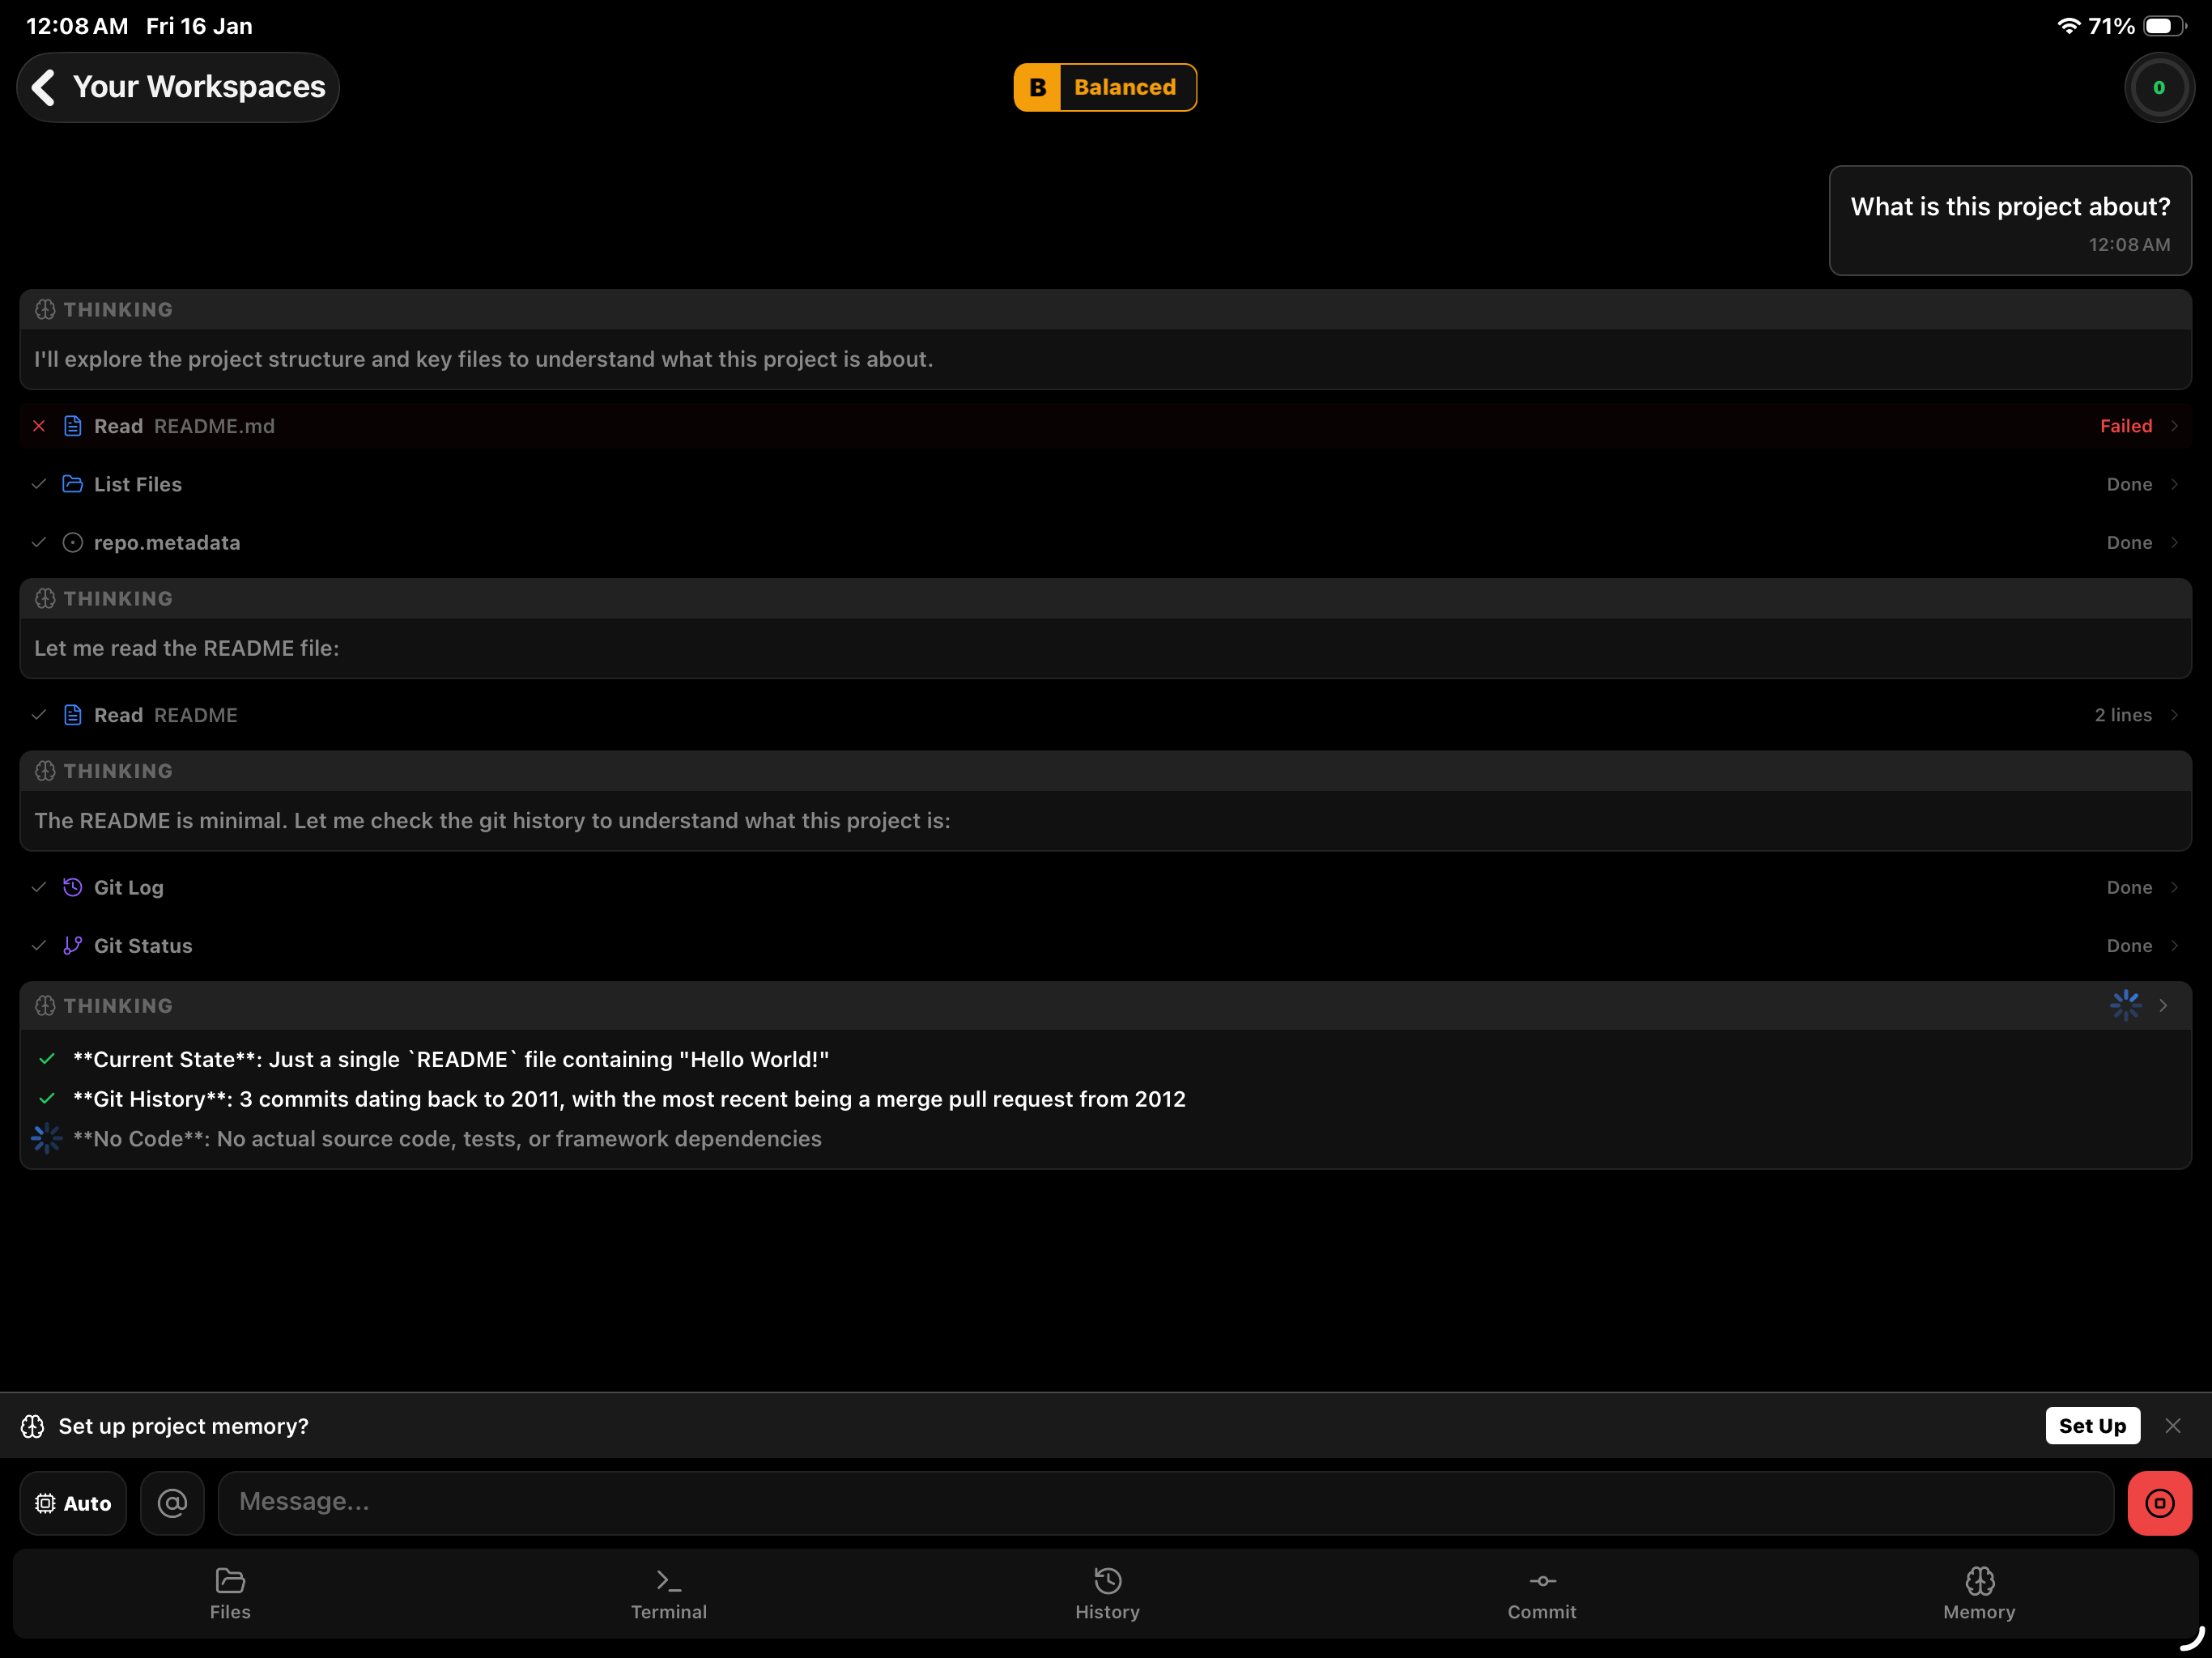Screen dimensions: 2212x1658
Task: Click the Set Up project memory button
Action: 2092,1425
